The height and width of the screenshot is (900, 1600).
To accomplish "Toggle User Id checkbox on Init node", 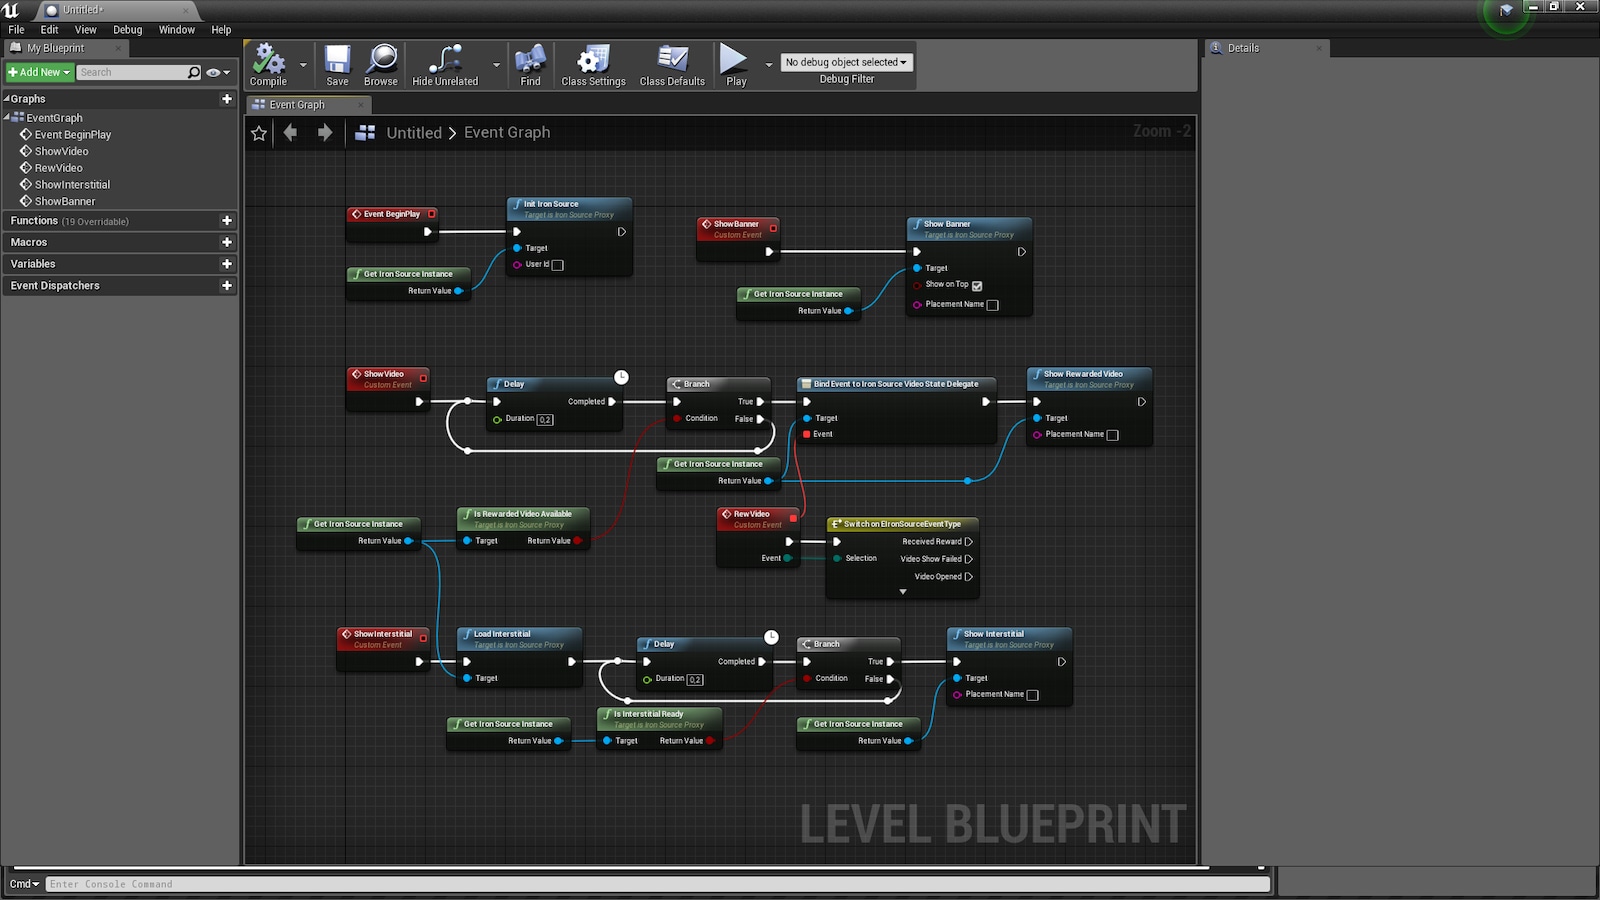I will click(558, 265).
